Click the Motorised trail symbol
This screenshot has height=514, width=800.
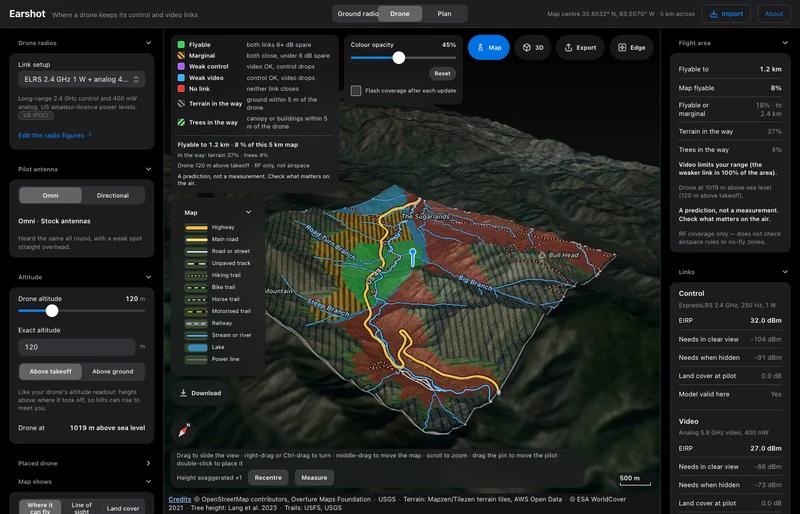coord(196,311)
